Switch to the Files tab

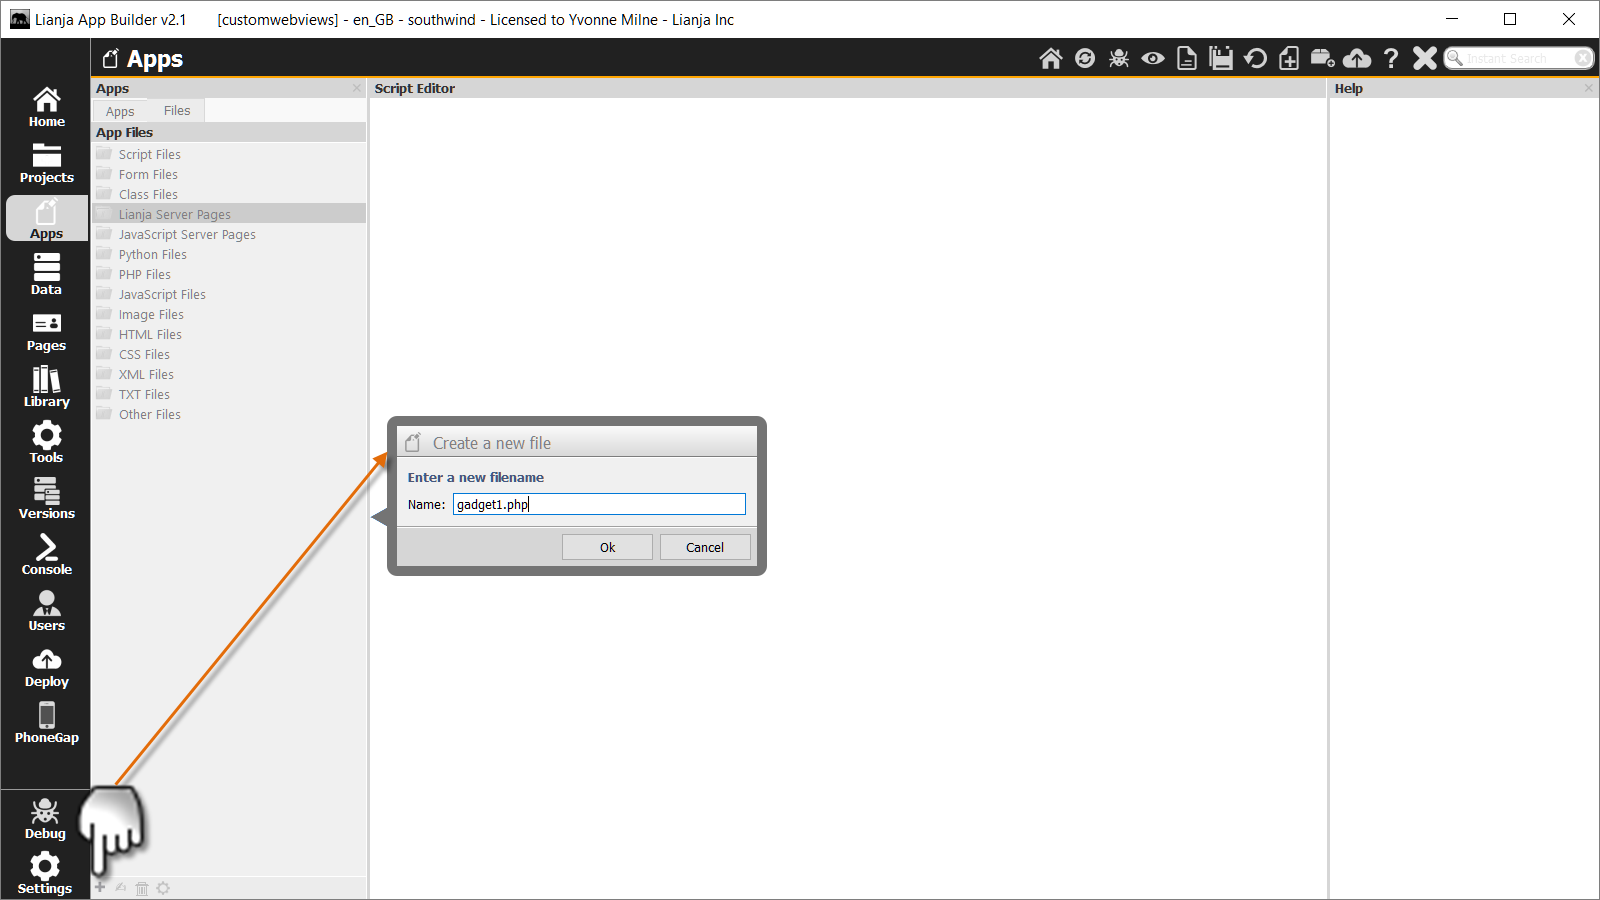tap(177, 111)
